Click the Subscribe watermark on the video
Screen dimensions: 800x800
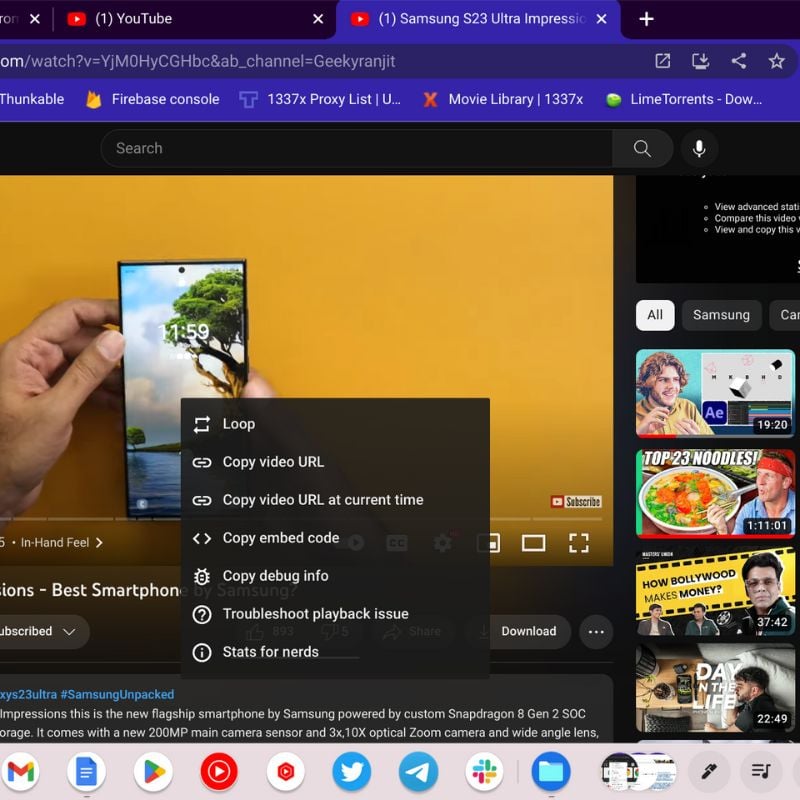tap(576, 502)
